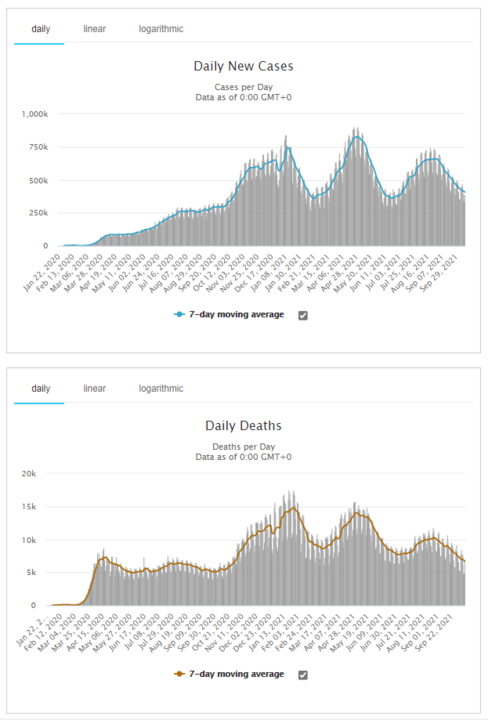Click the 7-day moving average label under cases chart
The width and height of the screenshot is (488, 720).
236,315
